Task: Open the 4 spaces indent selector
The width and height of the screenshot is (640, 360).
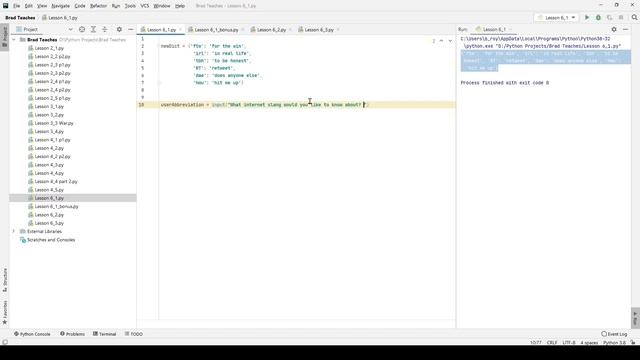Action: (589, 342)
